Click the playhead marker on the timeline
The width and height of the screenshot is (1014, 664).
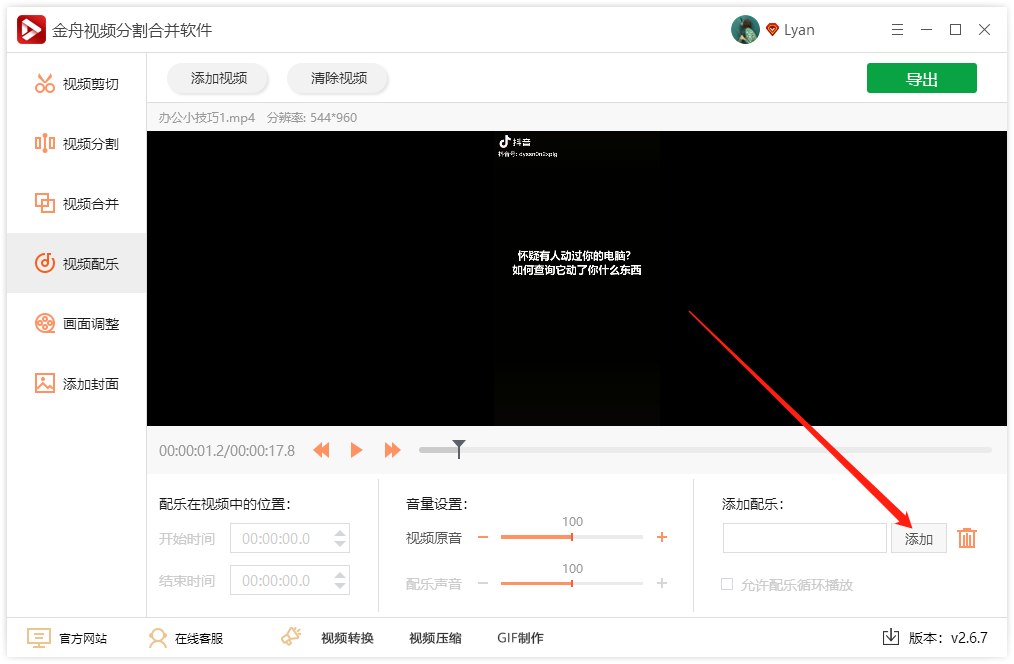[458, 448]
